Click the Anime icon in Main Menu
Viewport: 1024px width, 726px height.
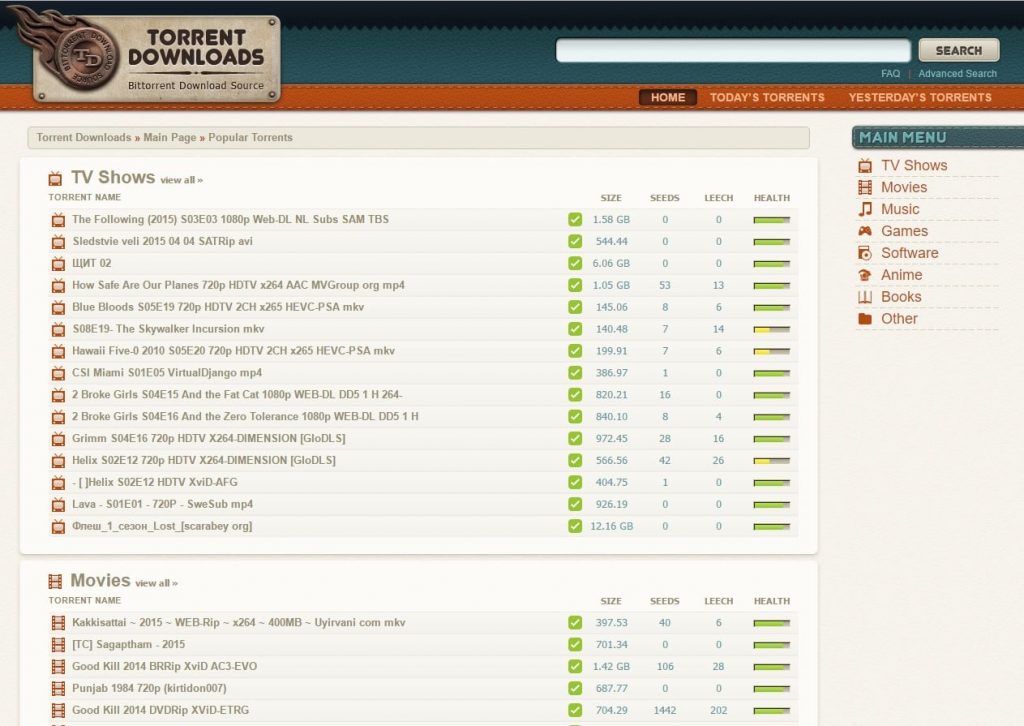[865, 275]
